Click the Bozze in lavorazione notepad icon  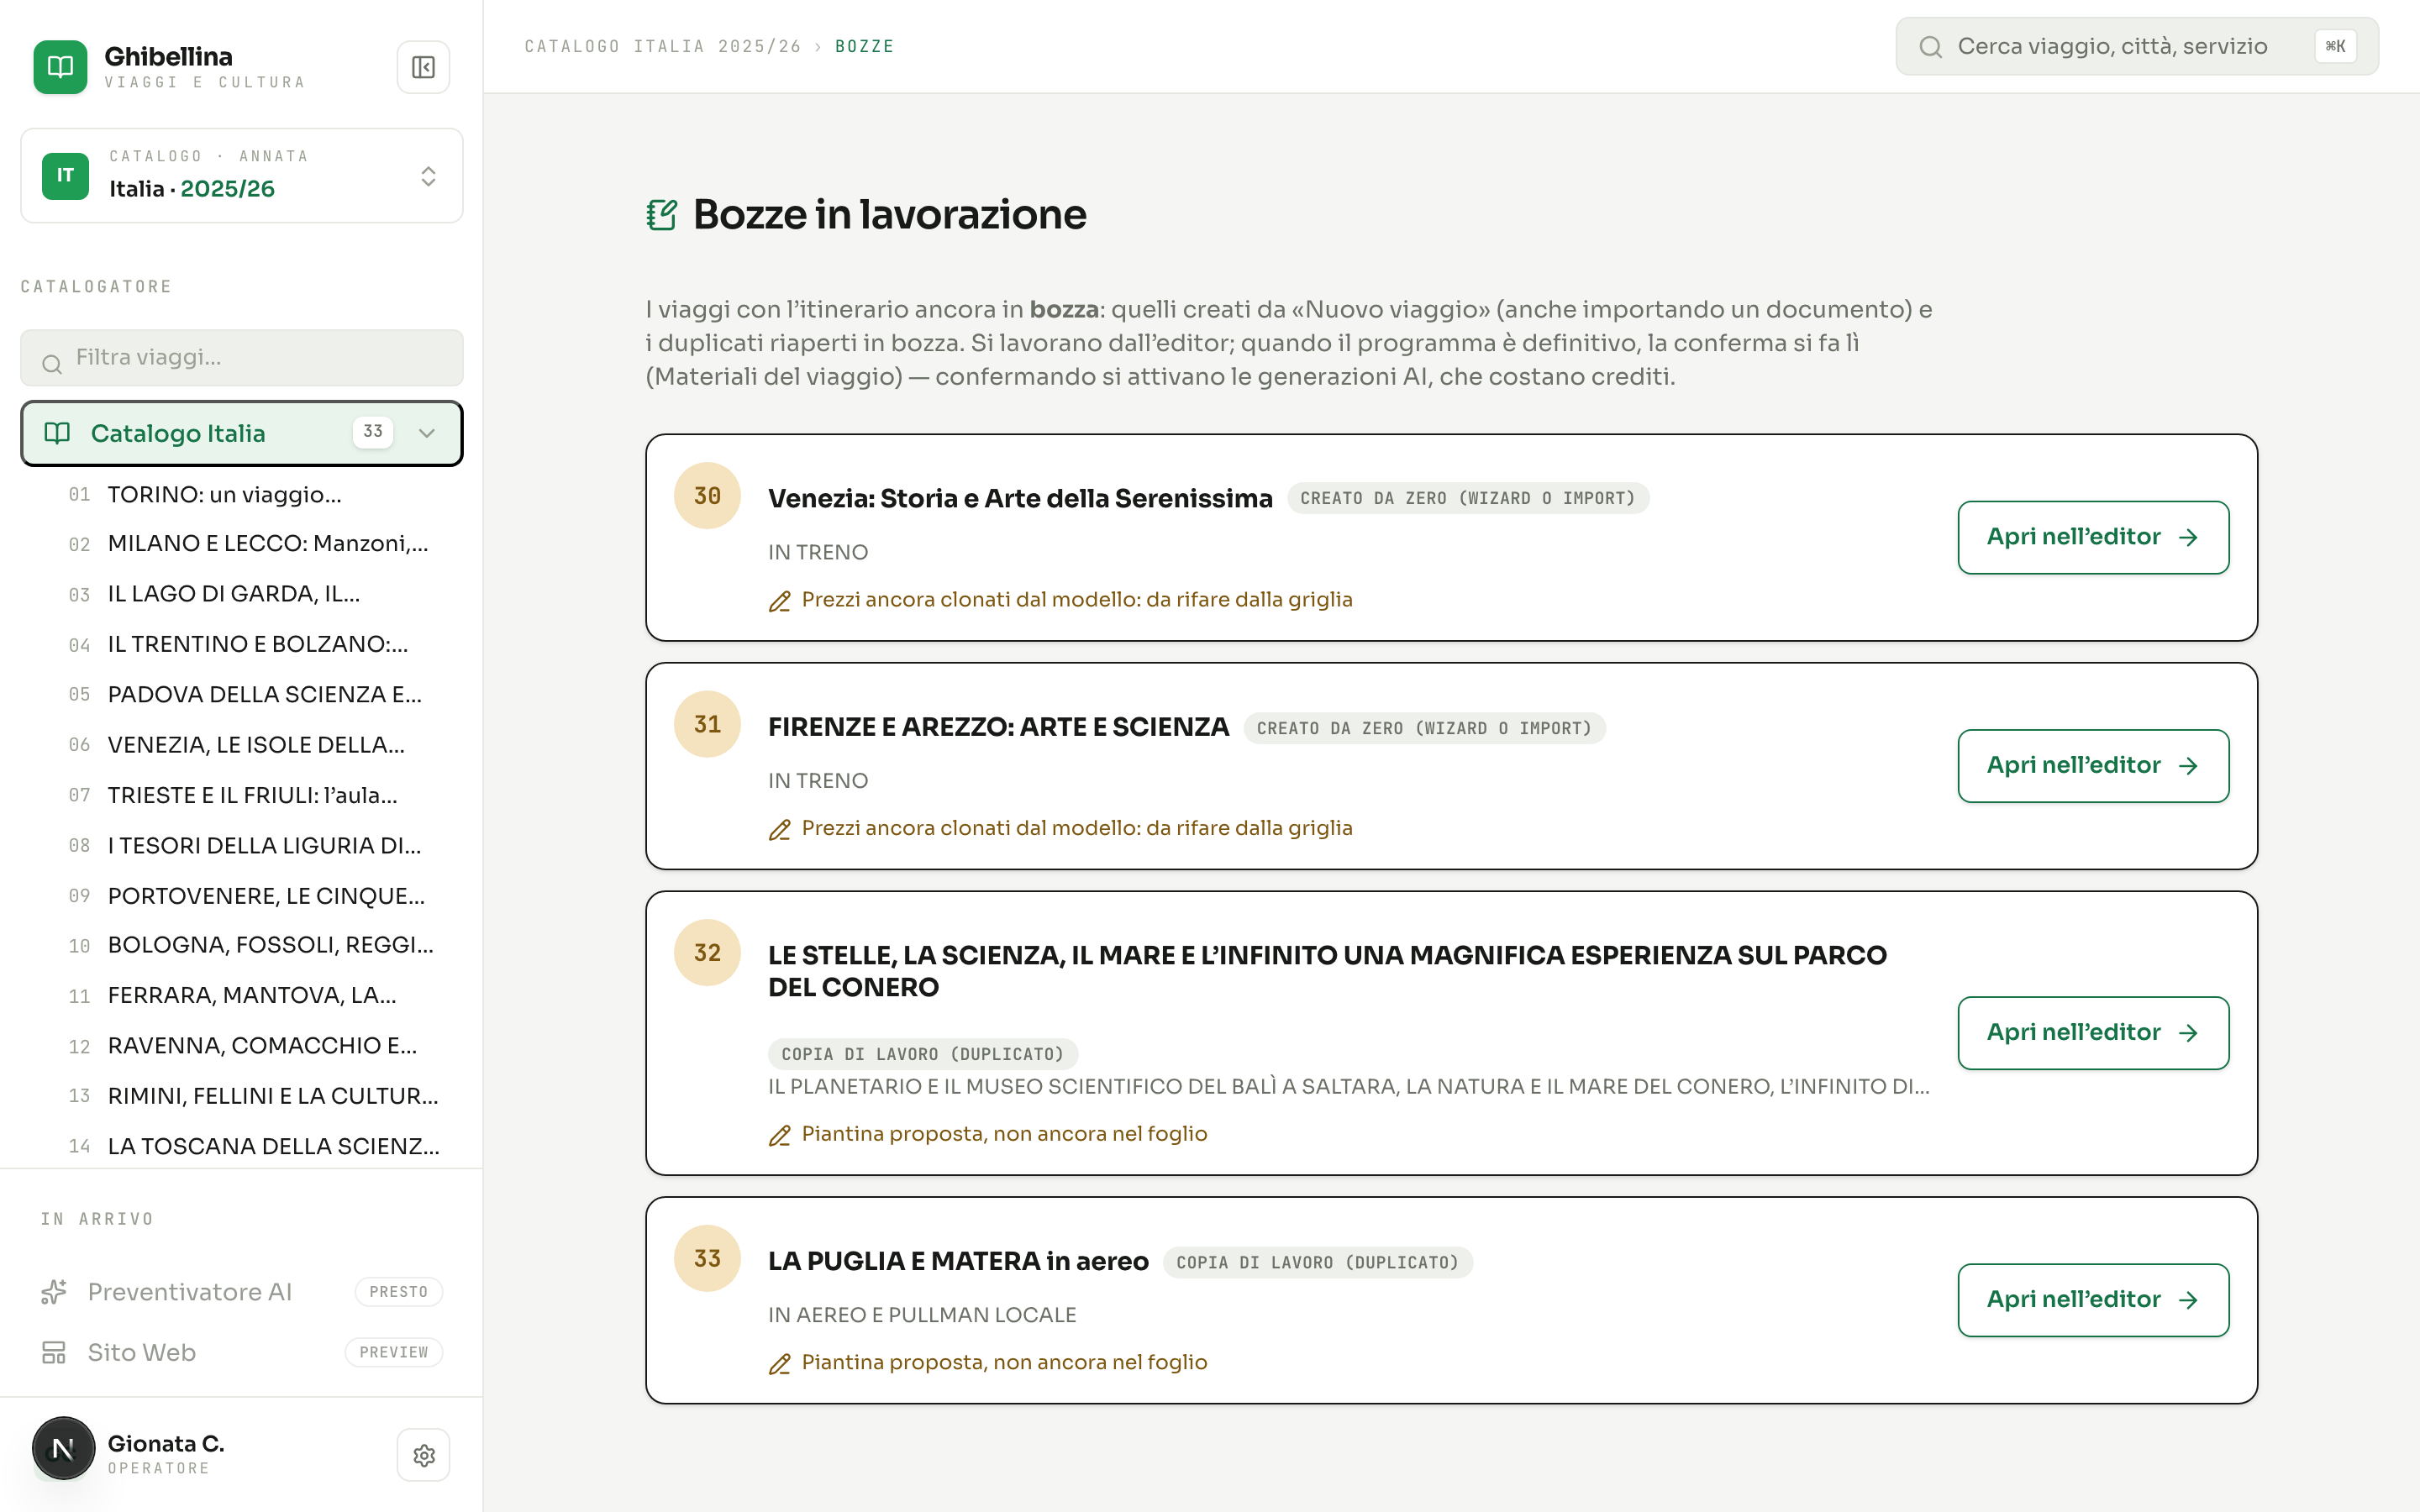point(662,215)
